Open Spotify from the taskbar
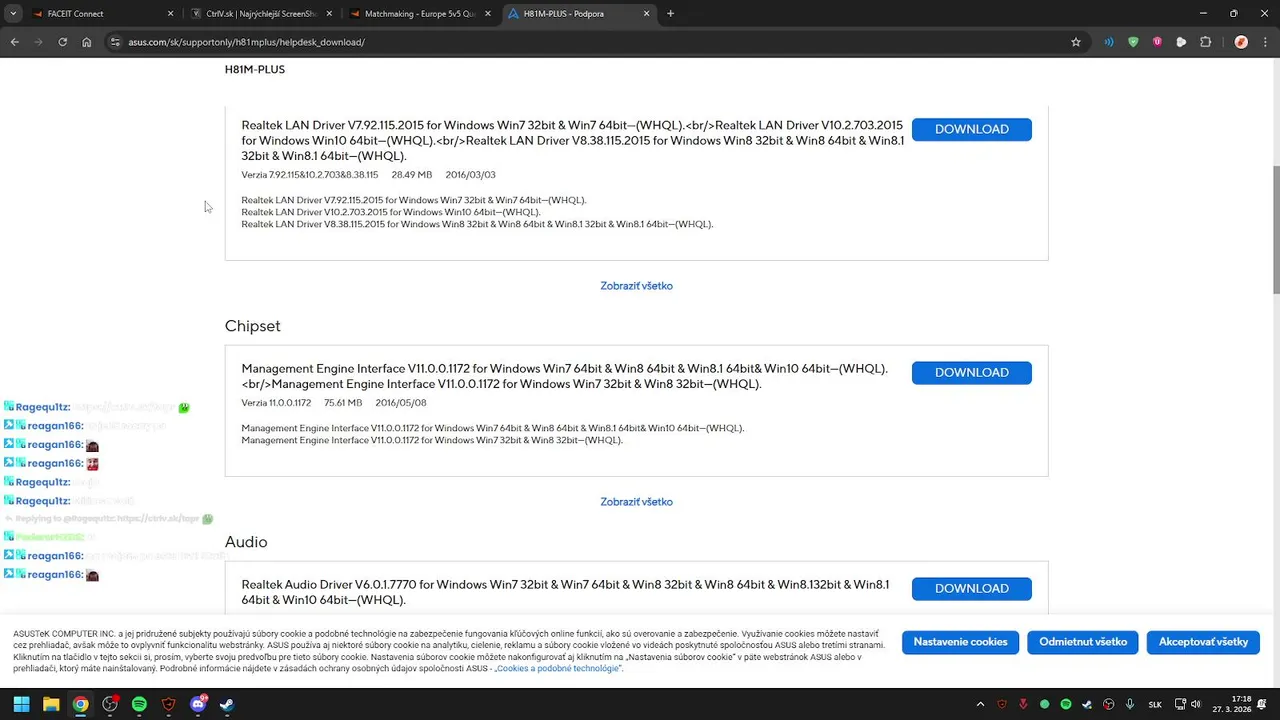The height and width of the screenshot is (720, 1280). pos(139,704)
